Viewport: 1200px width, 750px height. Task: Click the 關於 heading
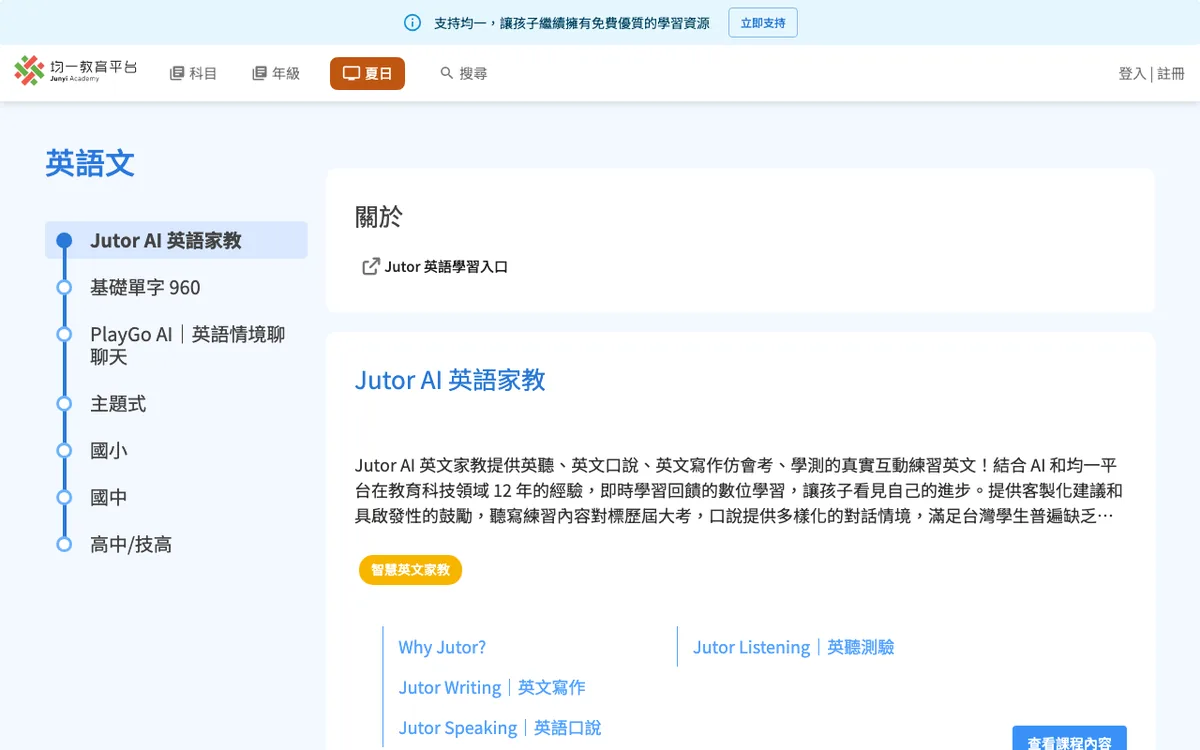click(379, 216)
